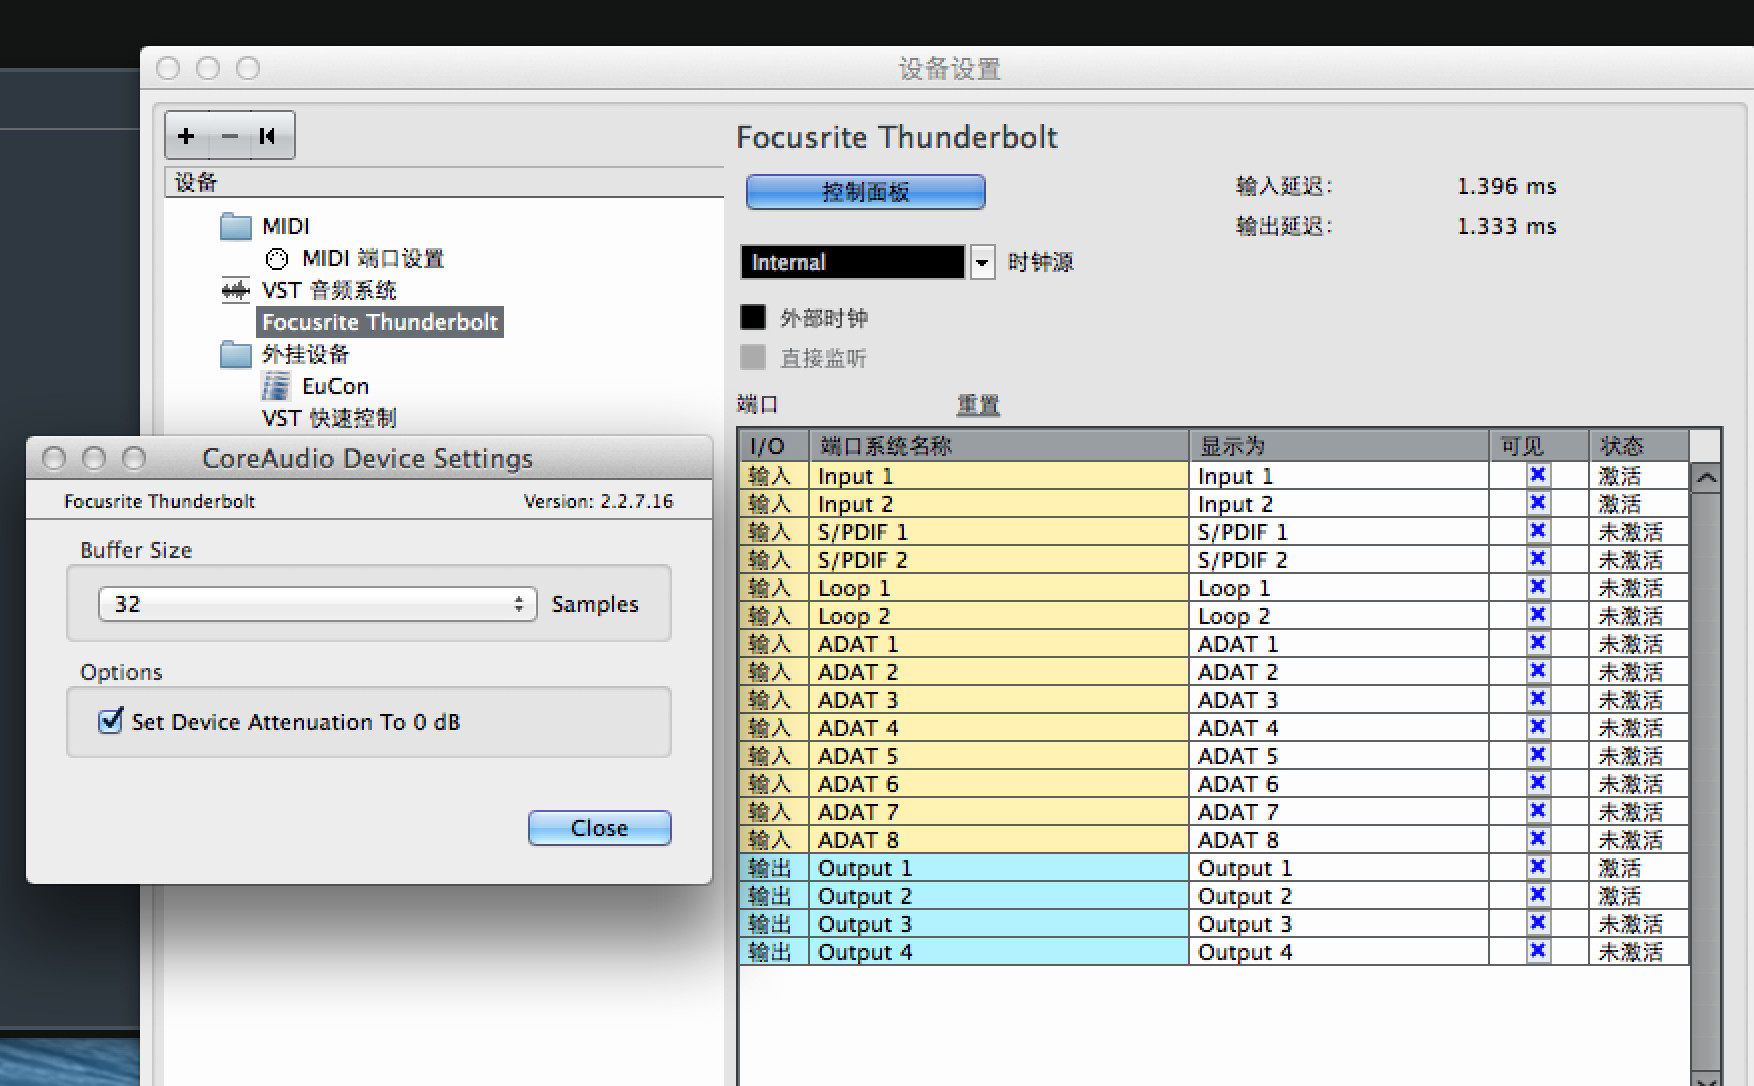Toggle visibility checkbox for Output 4
1754x1086 pixels.
point(1538,952)
